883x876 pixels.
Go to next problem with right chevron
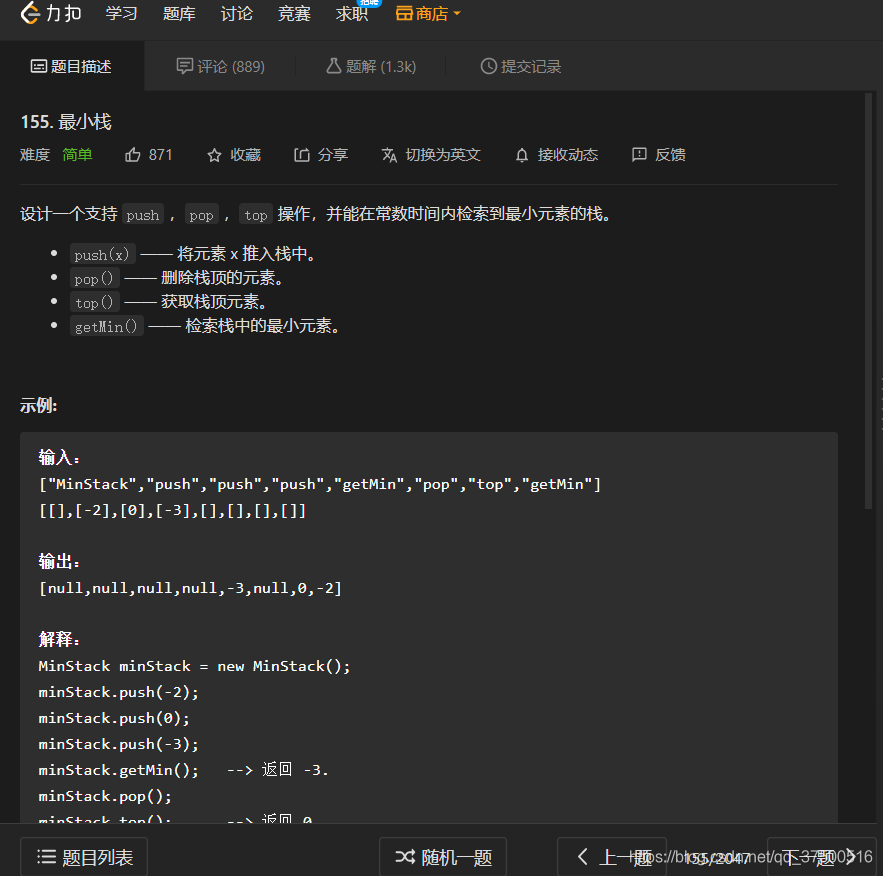pyautogui.click(x=852, y=856)
